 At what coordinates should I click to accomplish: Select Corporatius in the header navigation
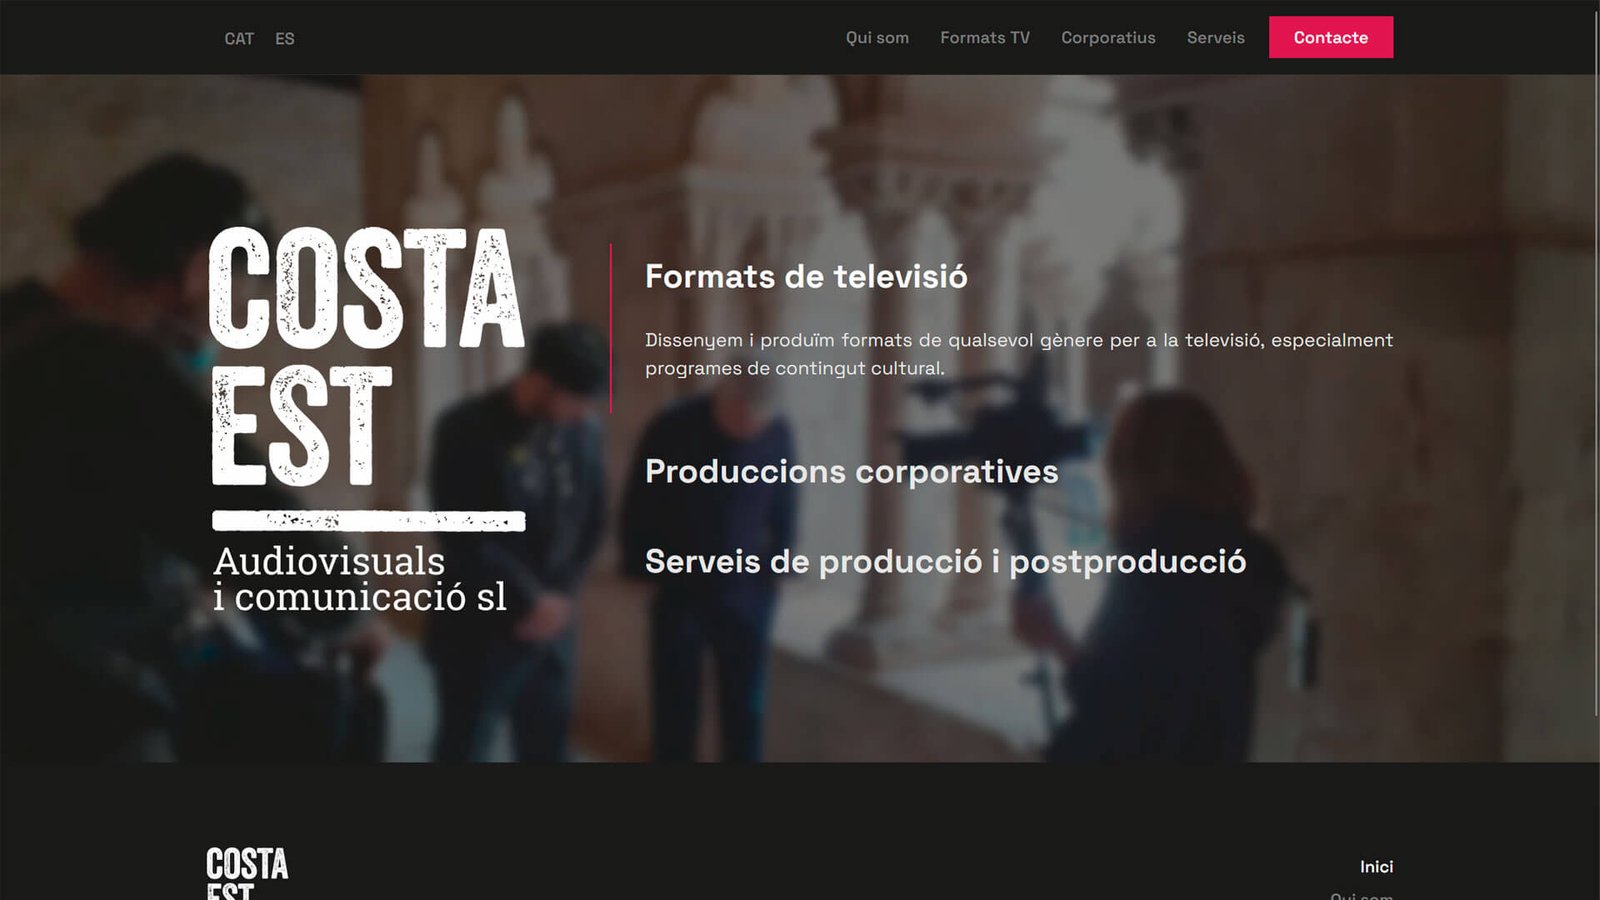click(1108, 38)
